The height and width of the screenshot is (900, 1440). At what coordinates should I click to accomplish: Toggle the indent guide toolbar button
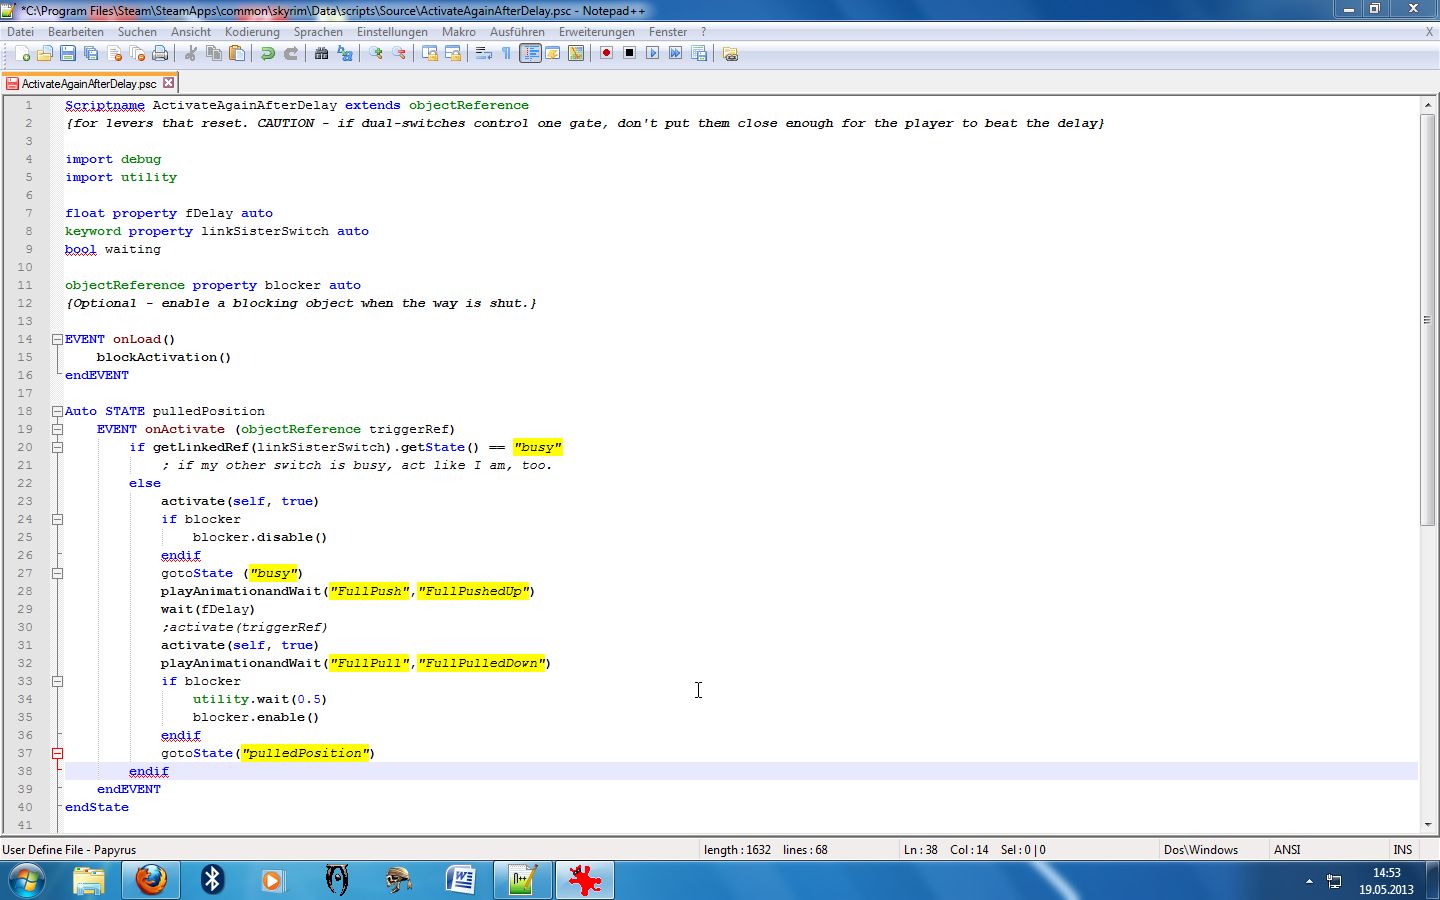[530, 54]
